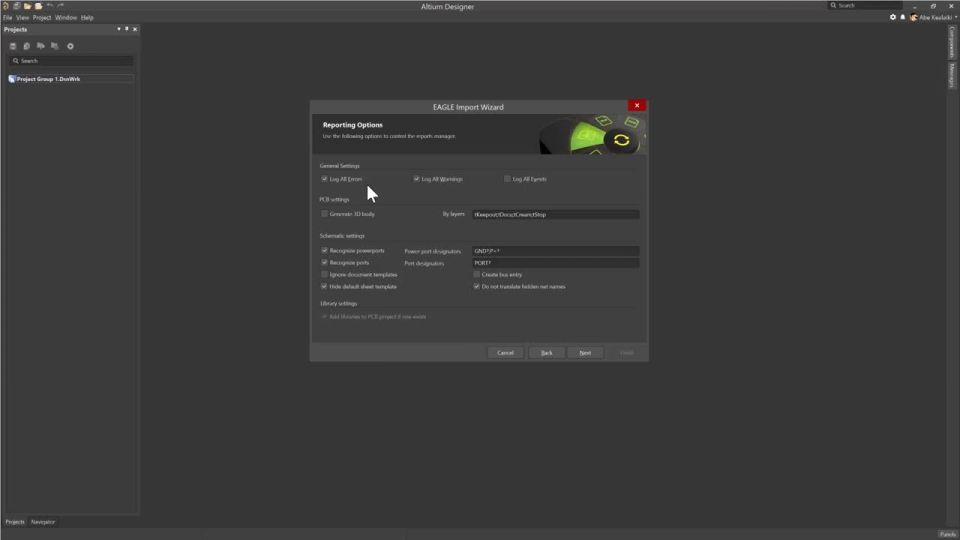
Task: Open the Project menu
Action: coord(42,18)
